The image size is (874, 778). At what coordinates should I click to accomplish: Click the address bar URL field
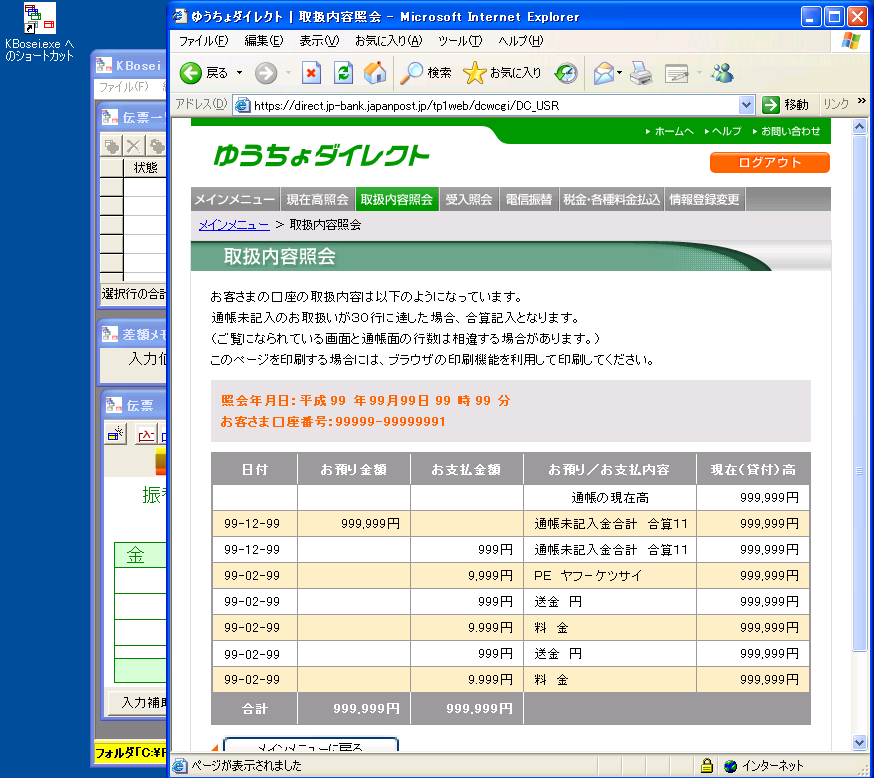[x=495, y=105]
